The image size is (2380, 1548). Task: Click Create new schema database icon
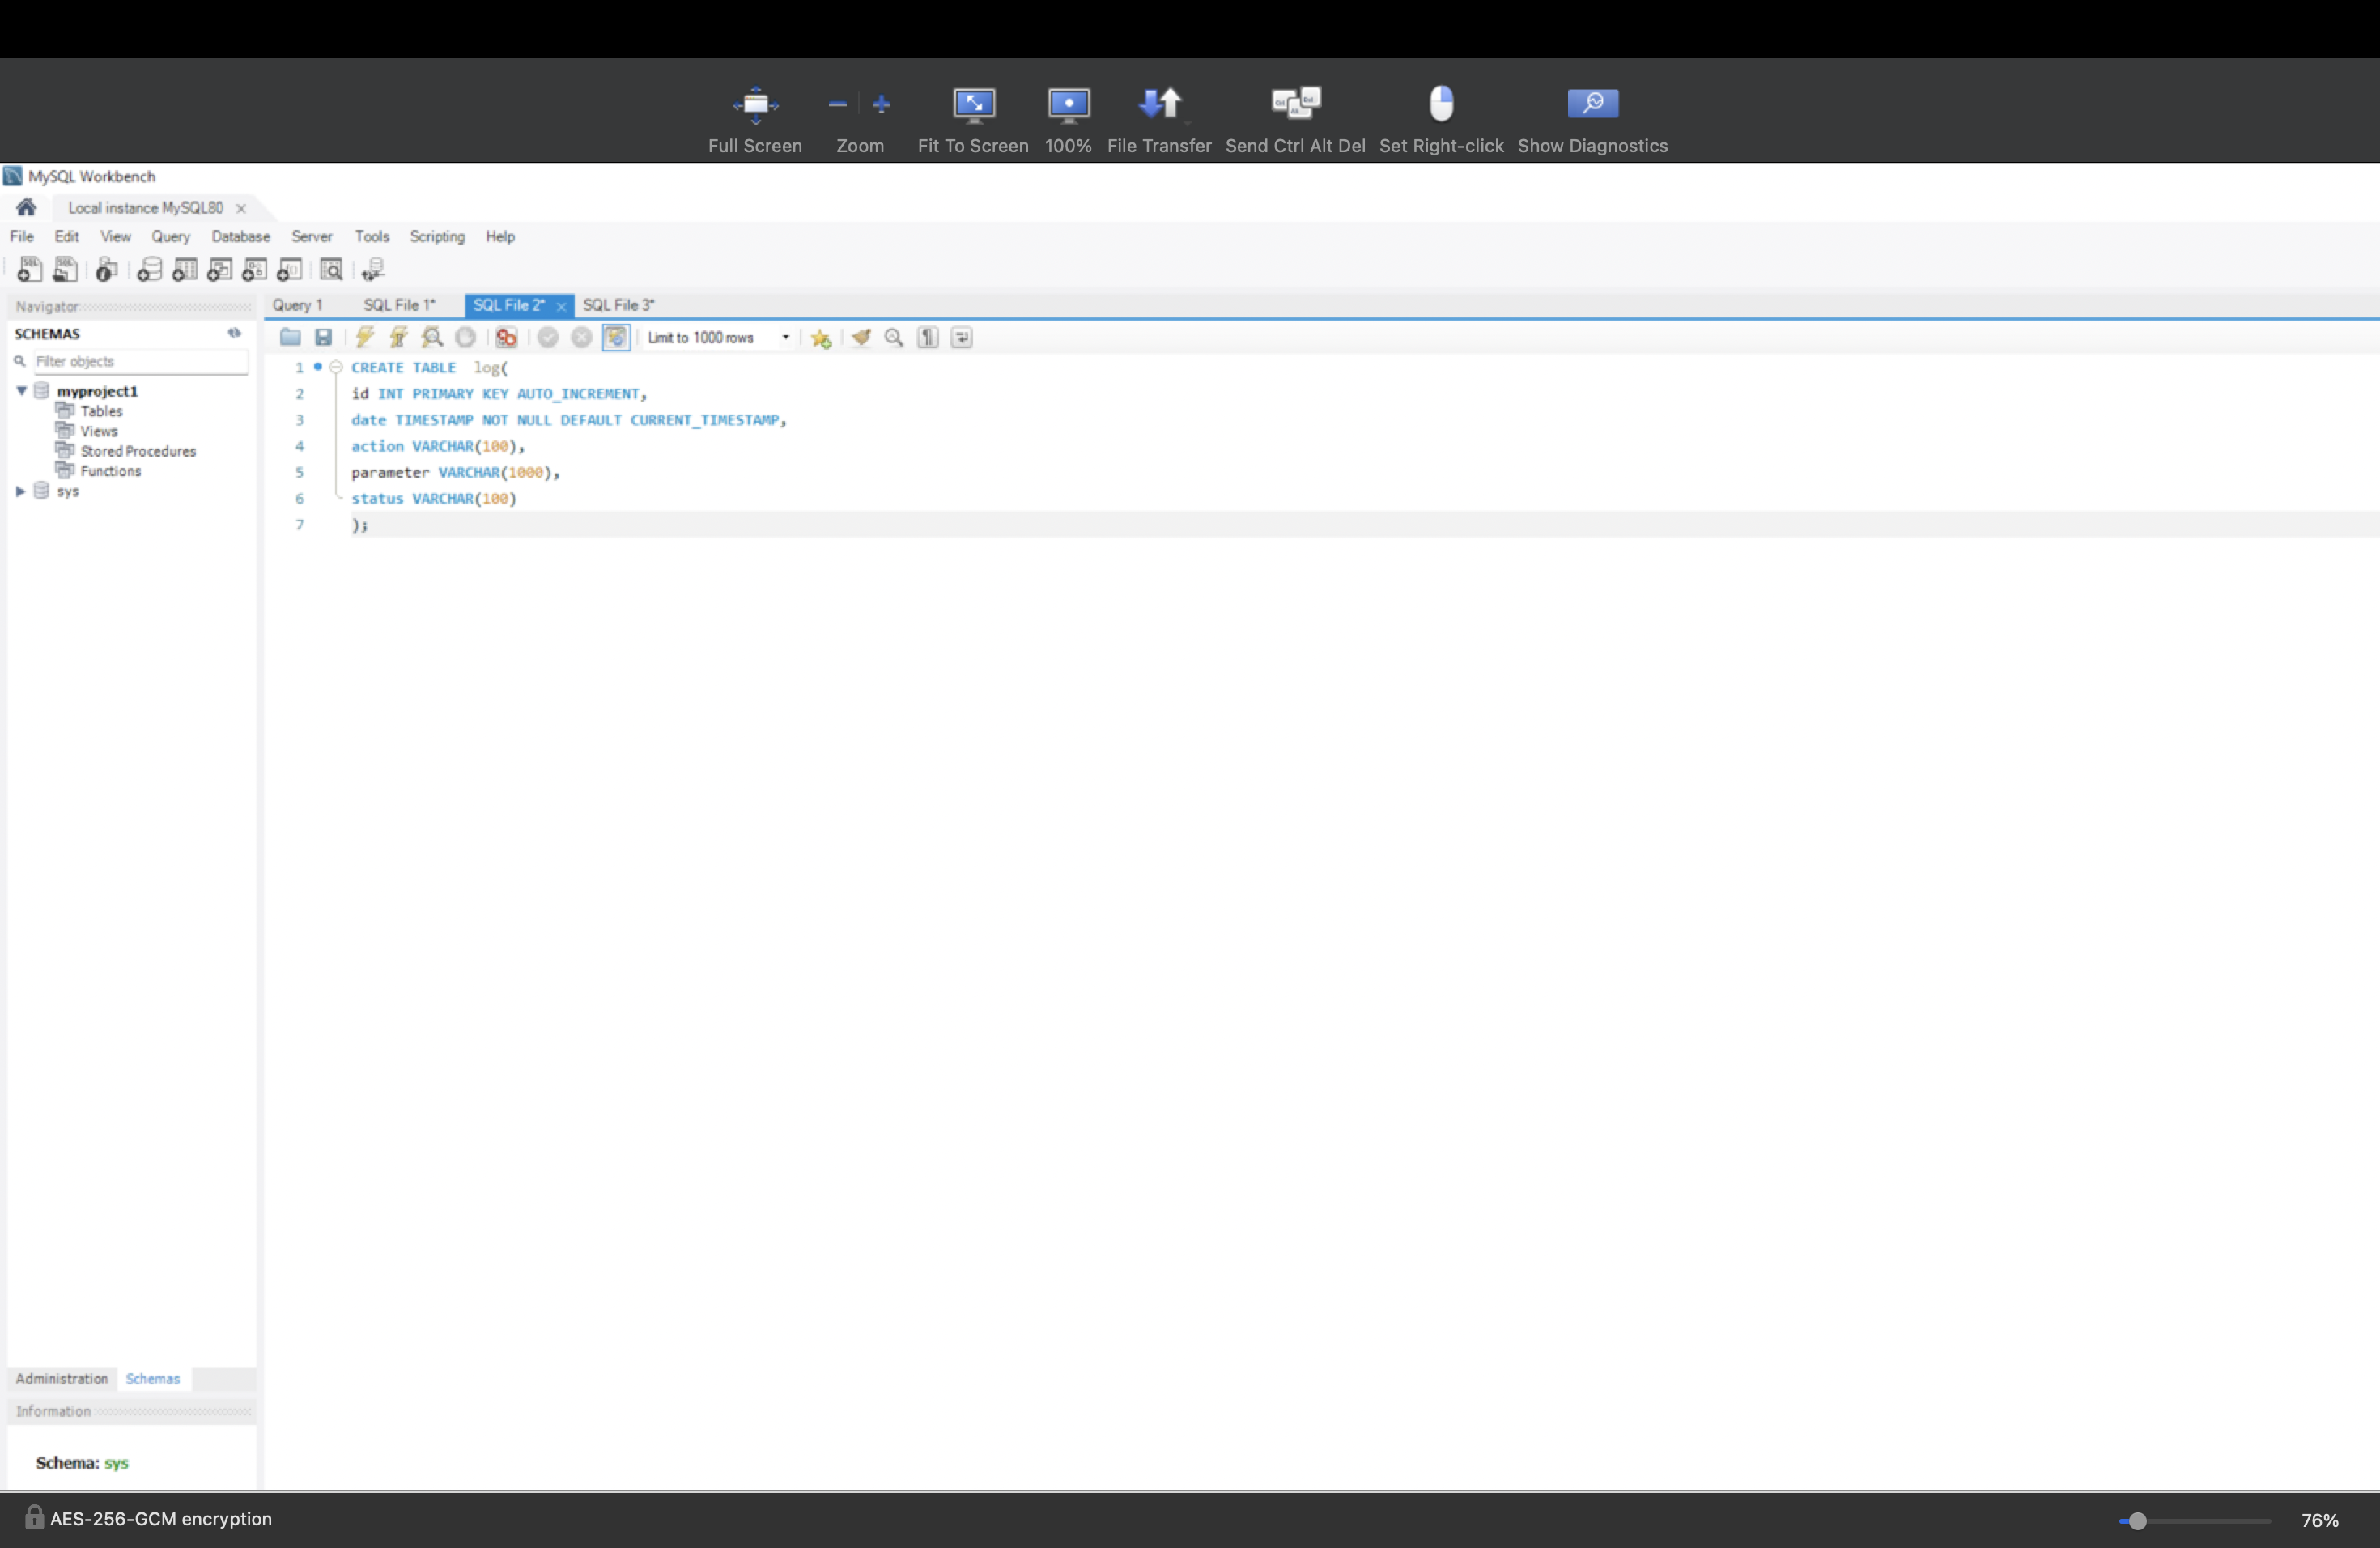(149, 269)
